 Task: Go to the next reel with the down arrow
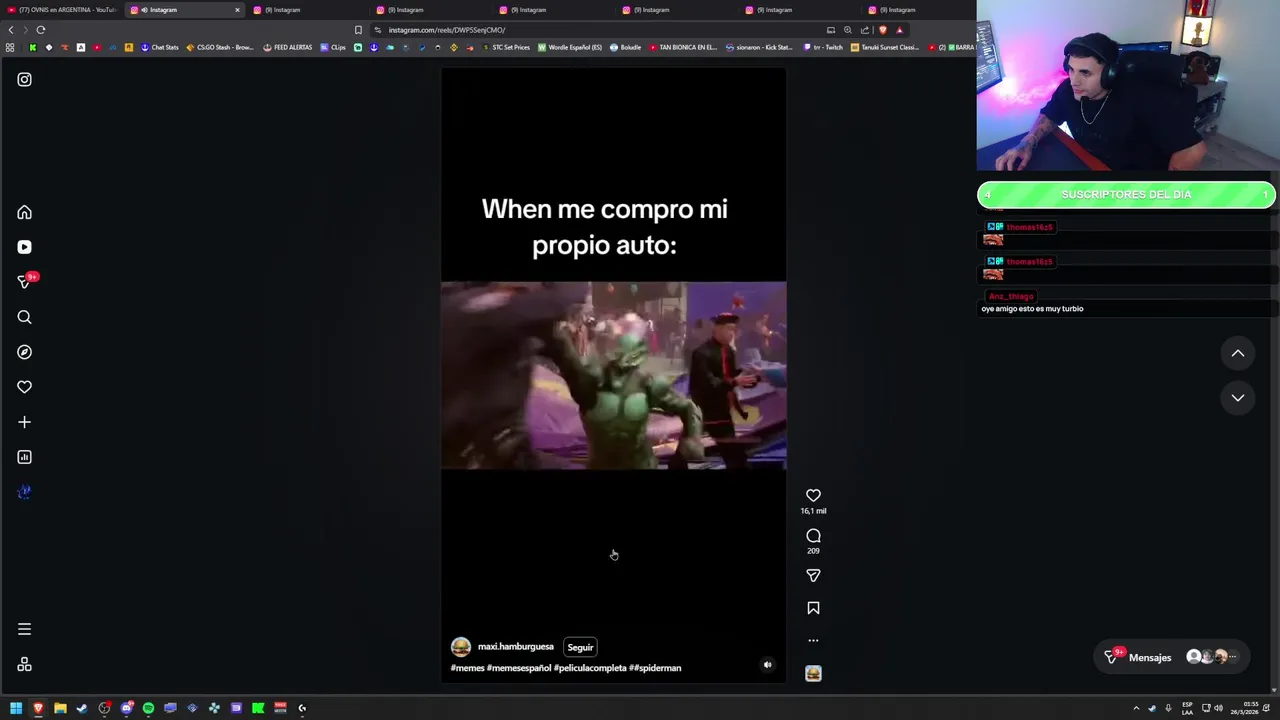point(1237,397)
